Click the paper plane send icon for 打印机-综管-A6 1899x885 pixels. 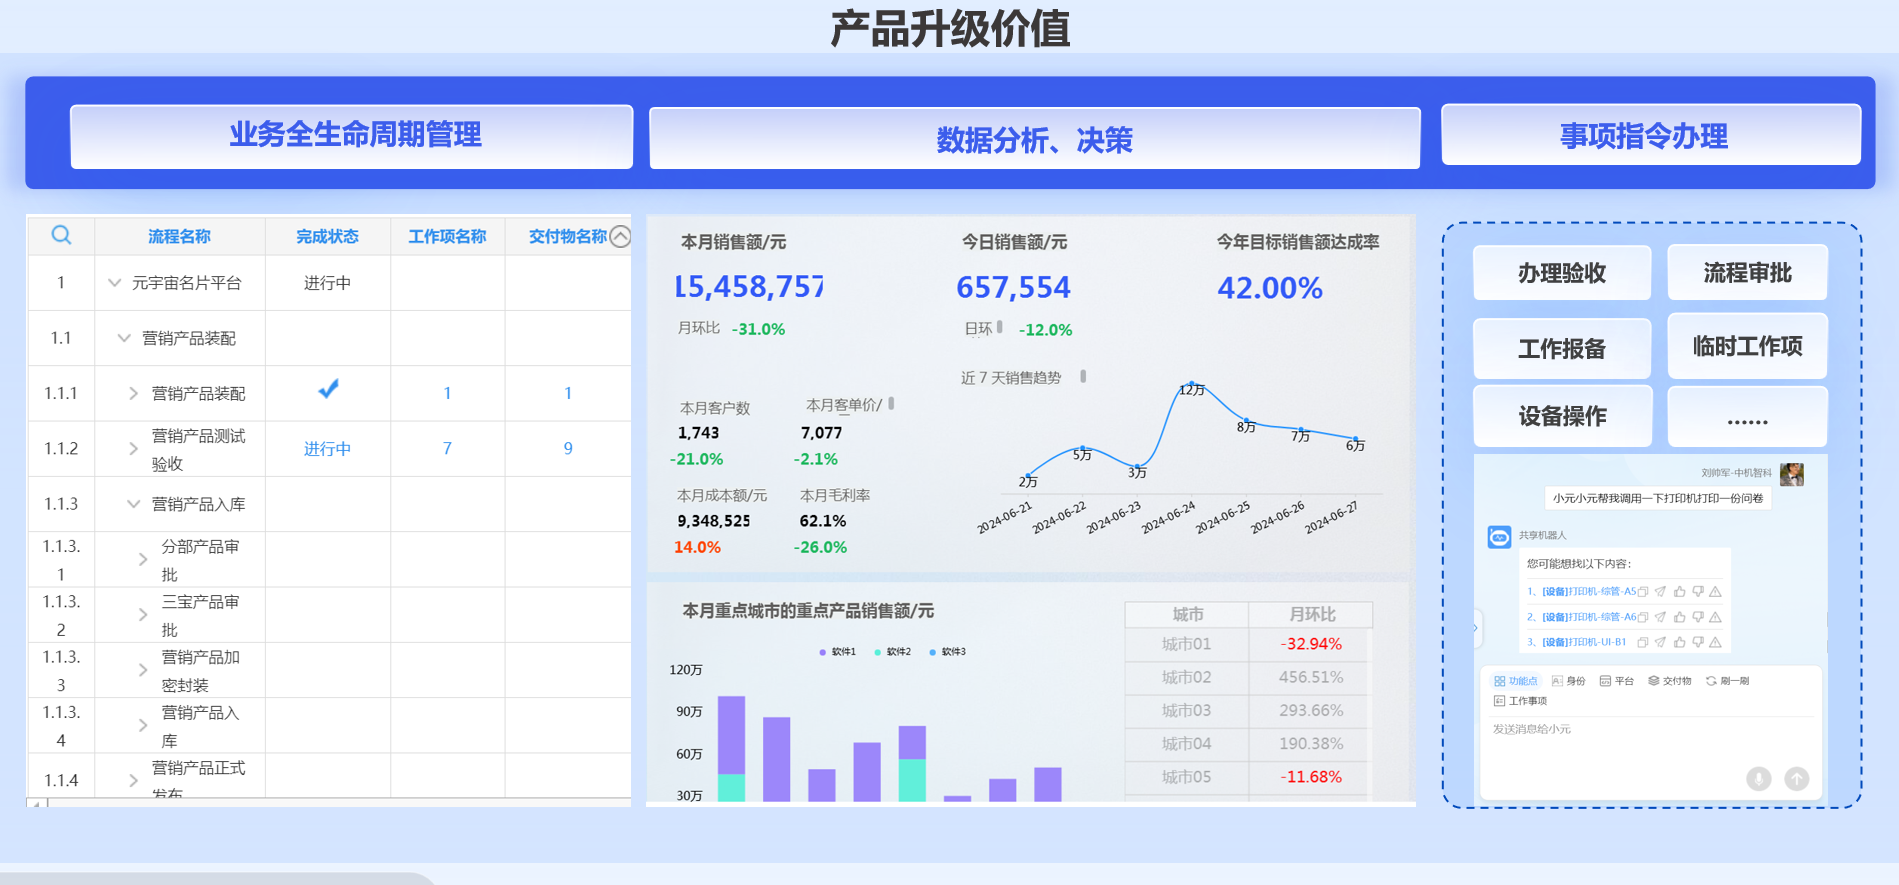click(x=1660, y=617)
